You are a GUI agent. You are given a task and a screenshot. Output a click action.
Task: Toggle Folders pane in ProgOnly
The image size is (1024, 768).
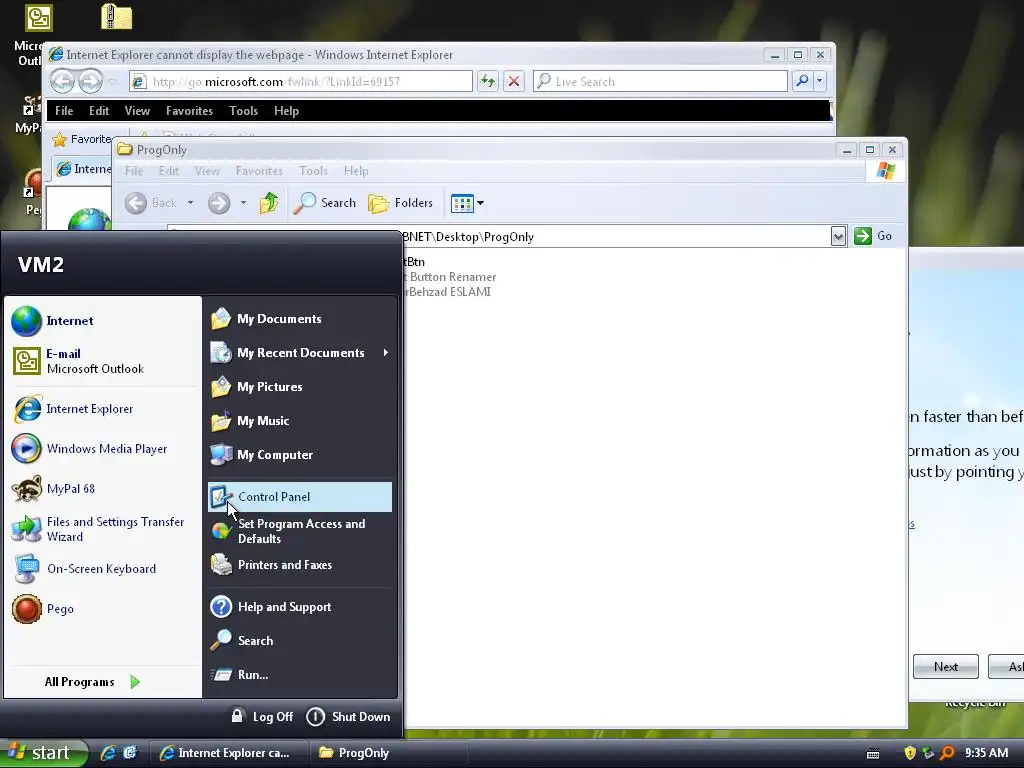pos(400,203)
